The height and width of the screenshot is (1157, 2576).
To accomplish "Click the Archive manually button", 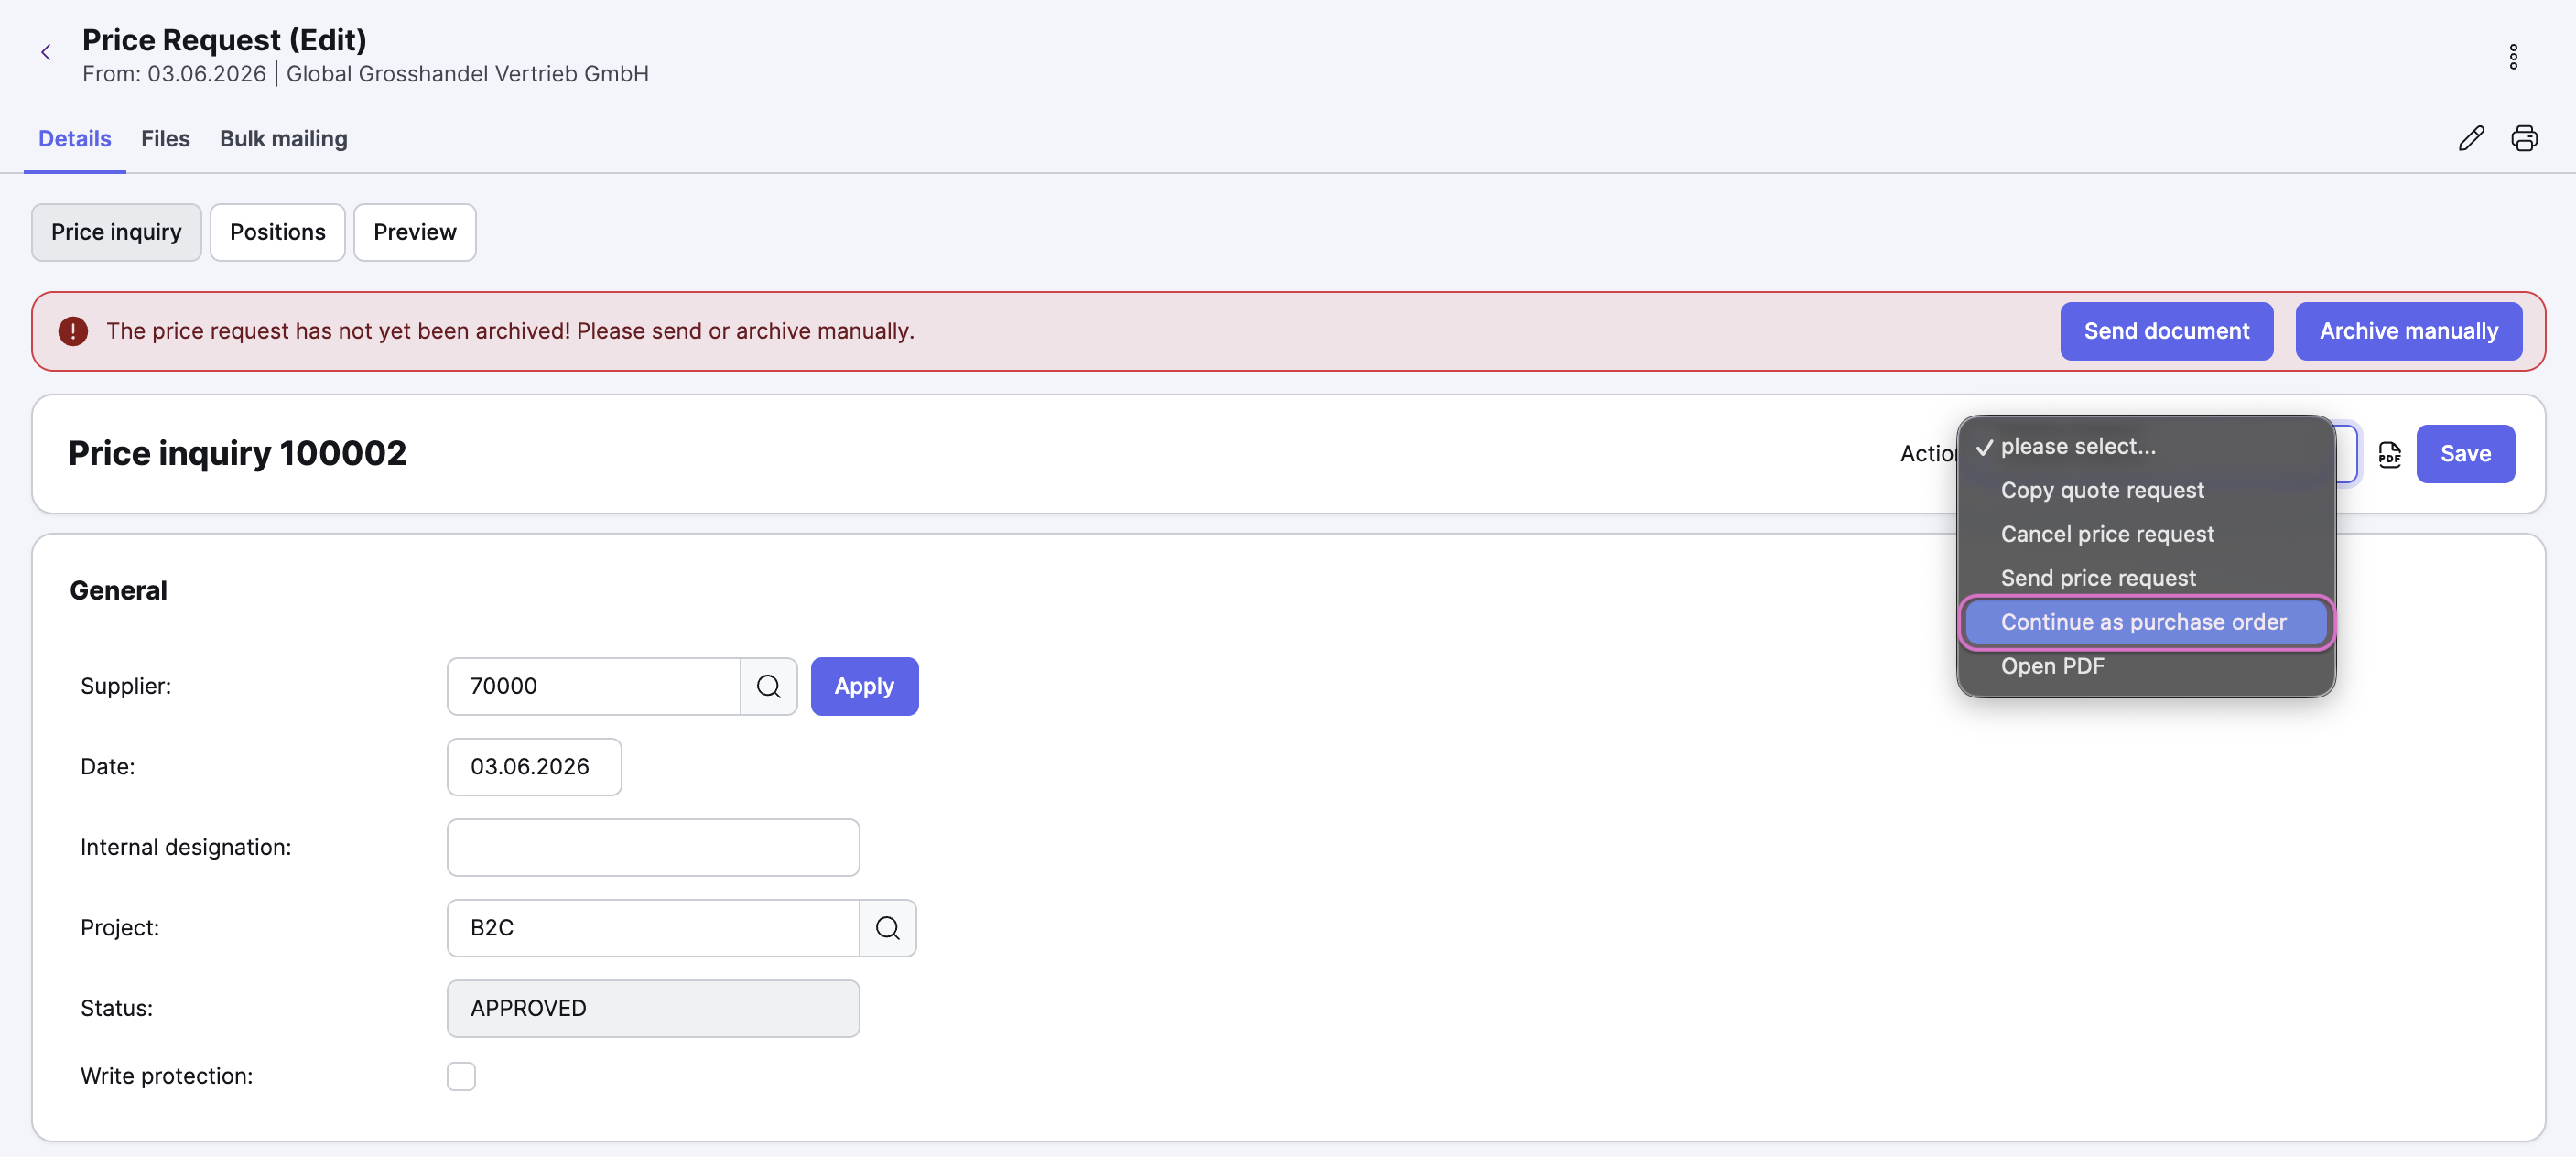I will point(2408,331).
